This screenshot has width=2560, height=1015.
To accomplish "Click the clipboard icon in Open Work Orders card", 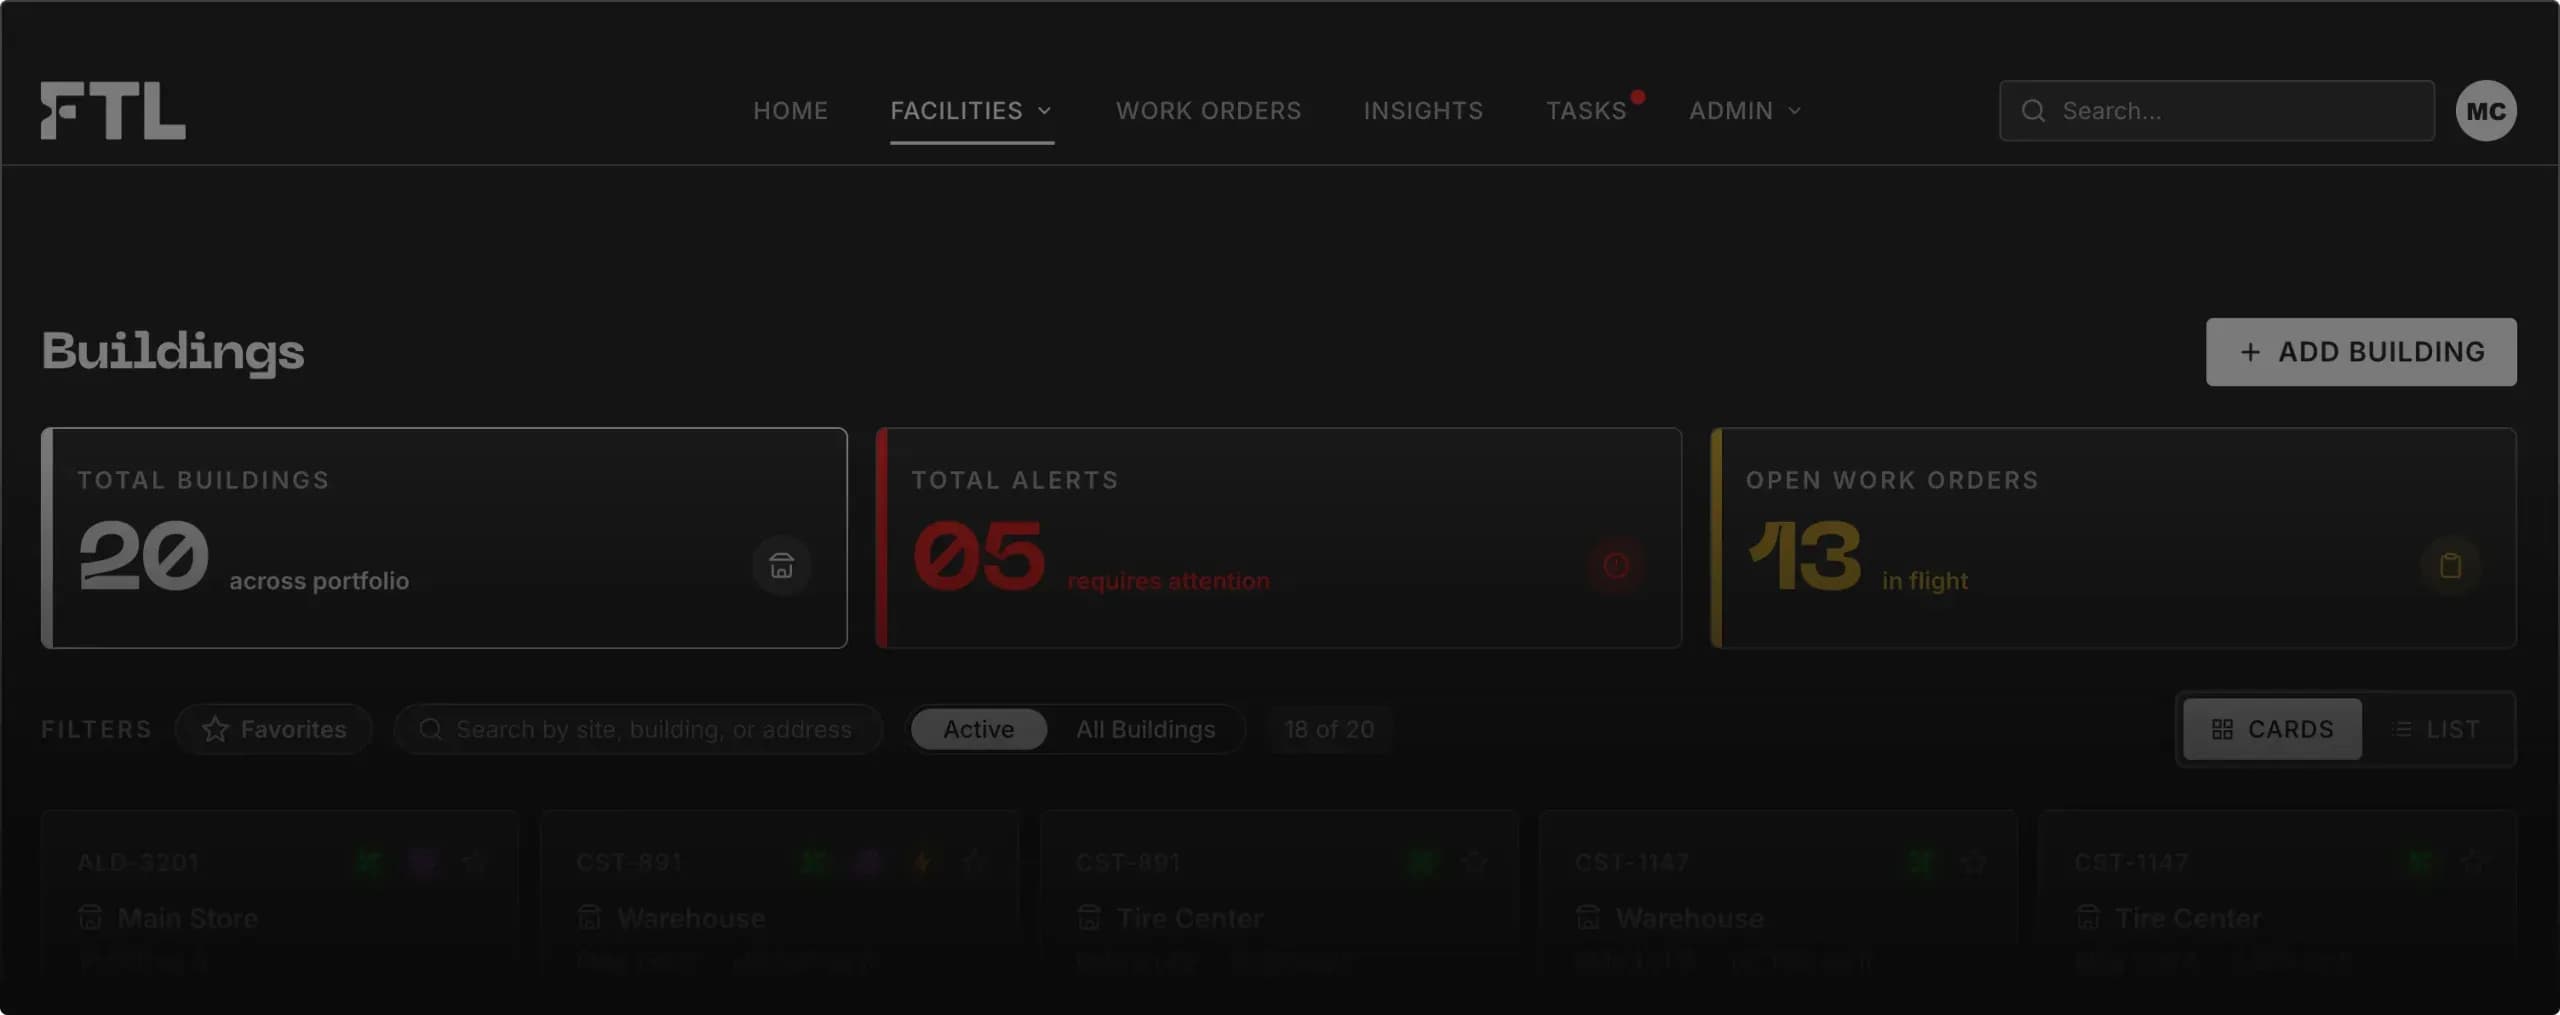I will click(2450, 566).
